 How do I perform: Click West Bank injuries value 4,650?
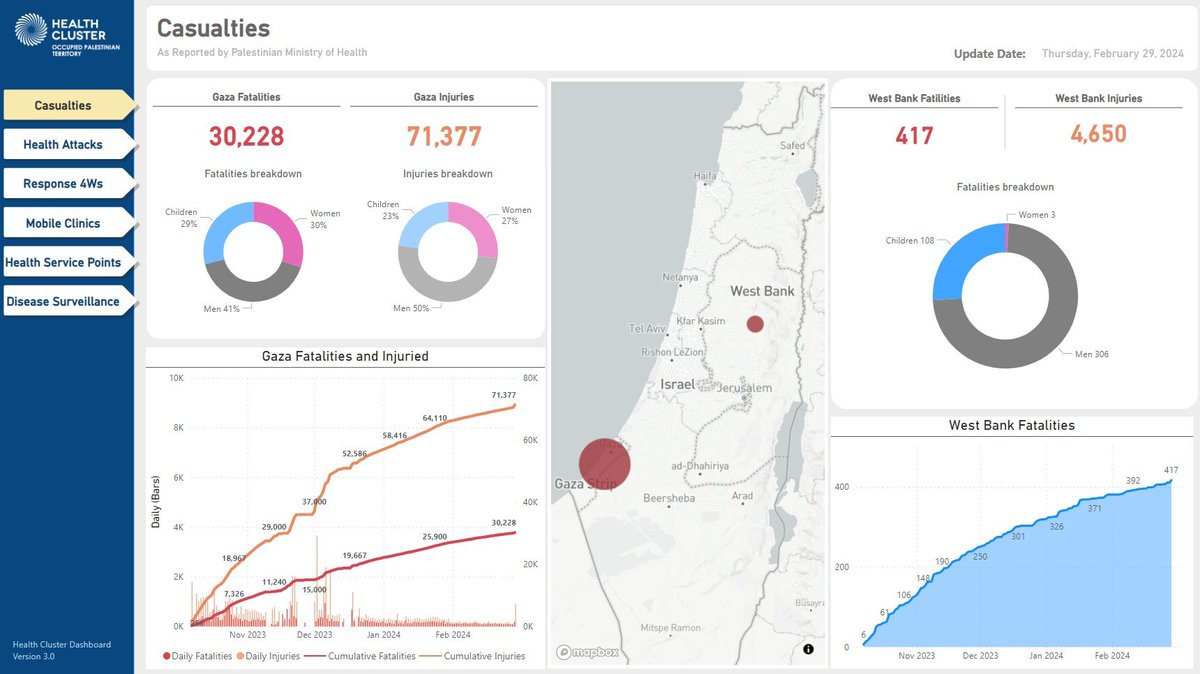[x=1098, y=134]
